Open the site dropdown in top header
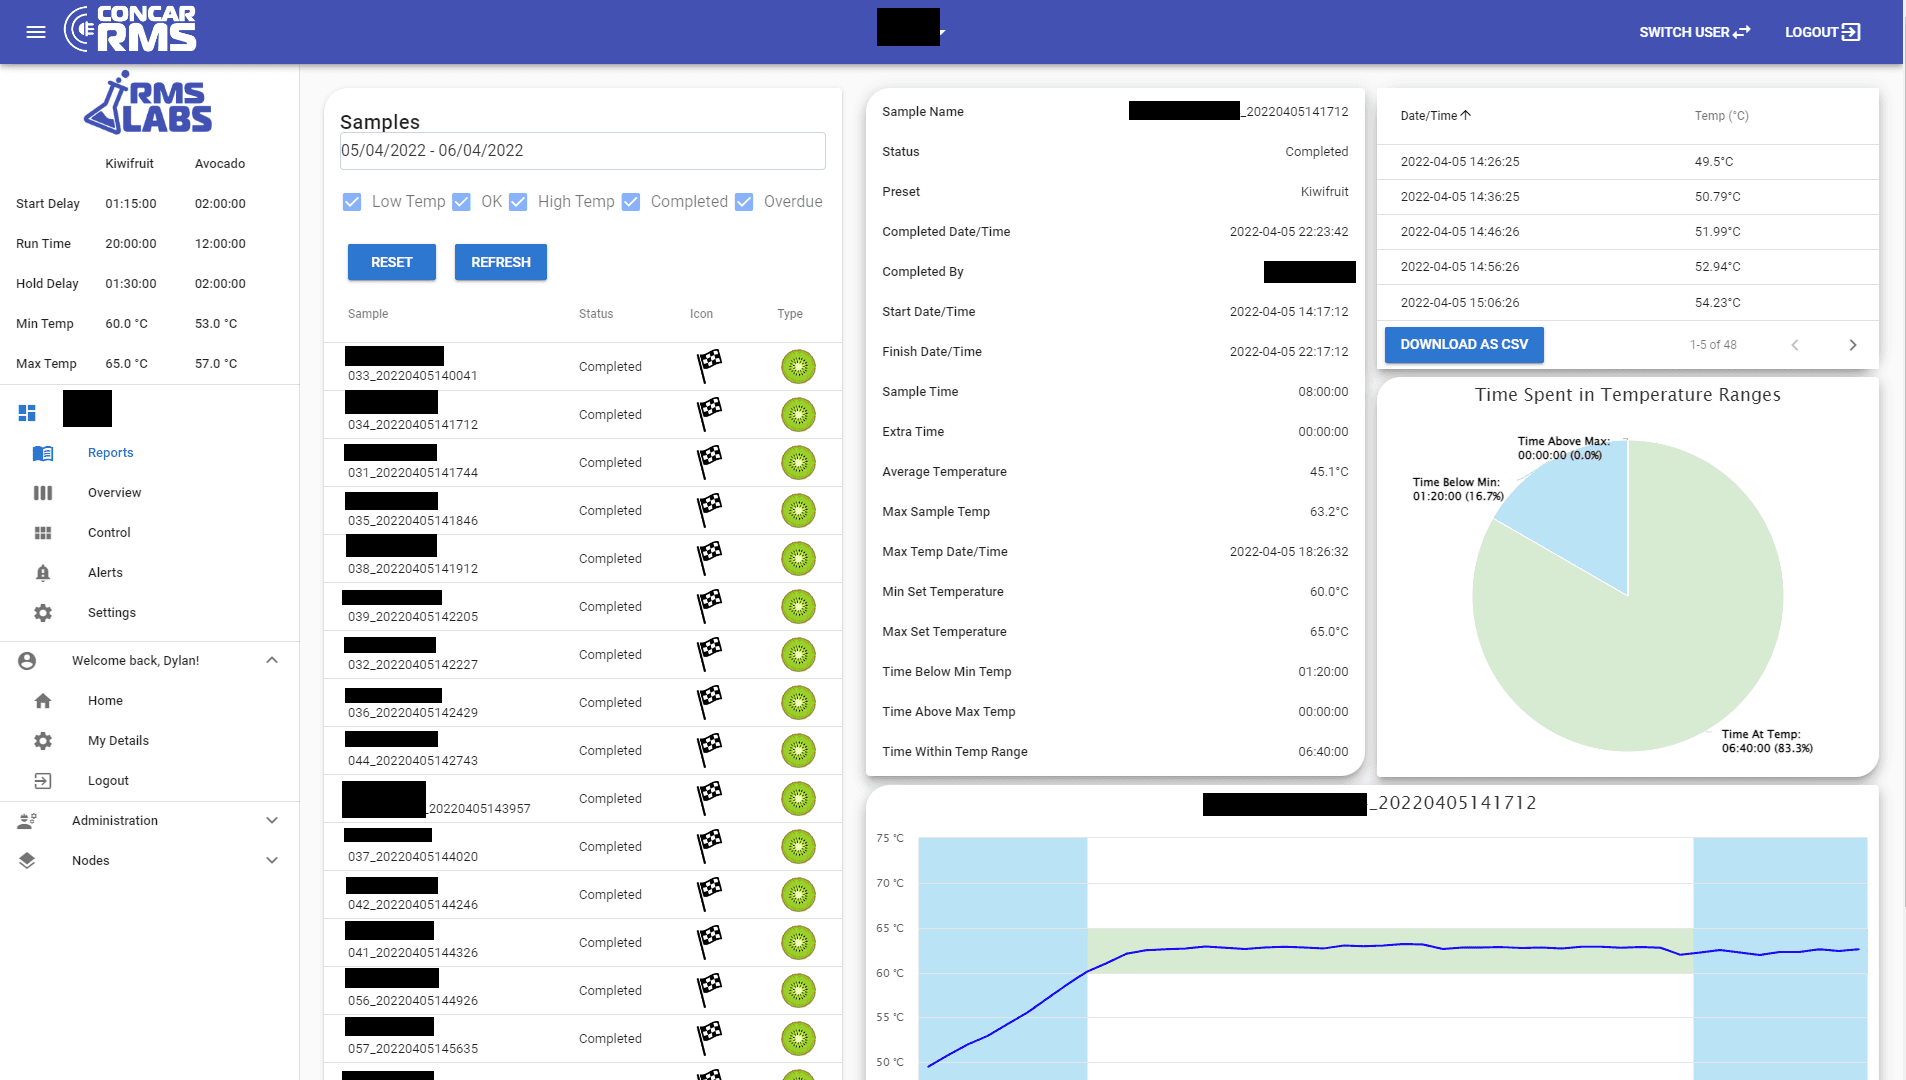 911,29
